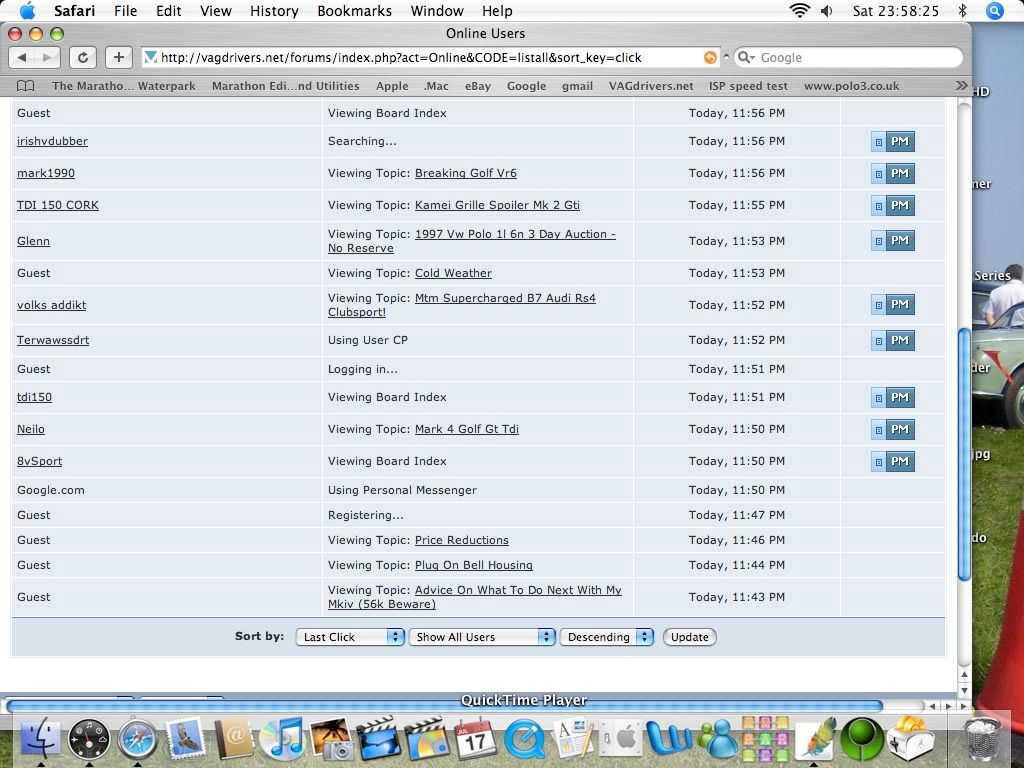Click the Spotlight search icon

coord(994,11)
